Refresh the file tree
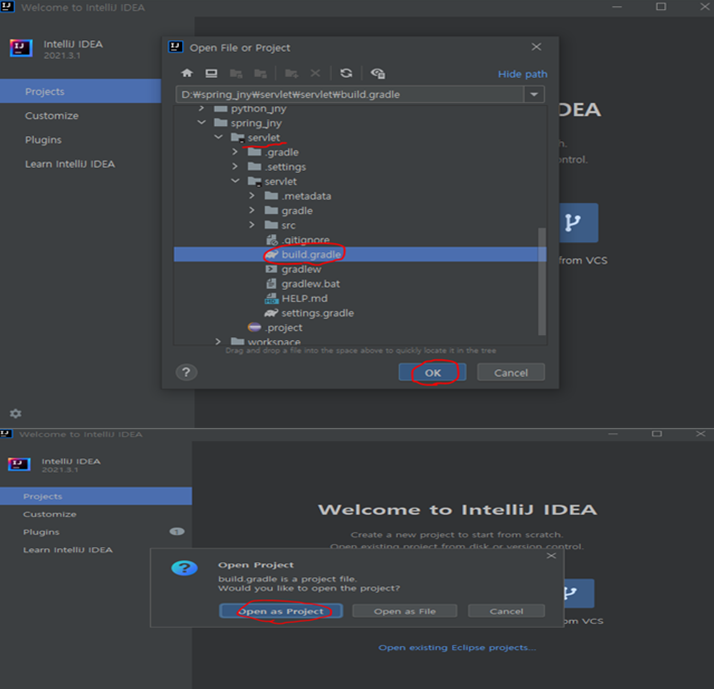714x689 pixels. click(346, 73)
